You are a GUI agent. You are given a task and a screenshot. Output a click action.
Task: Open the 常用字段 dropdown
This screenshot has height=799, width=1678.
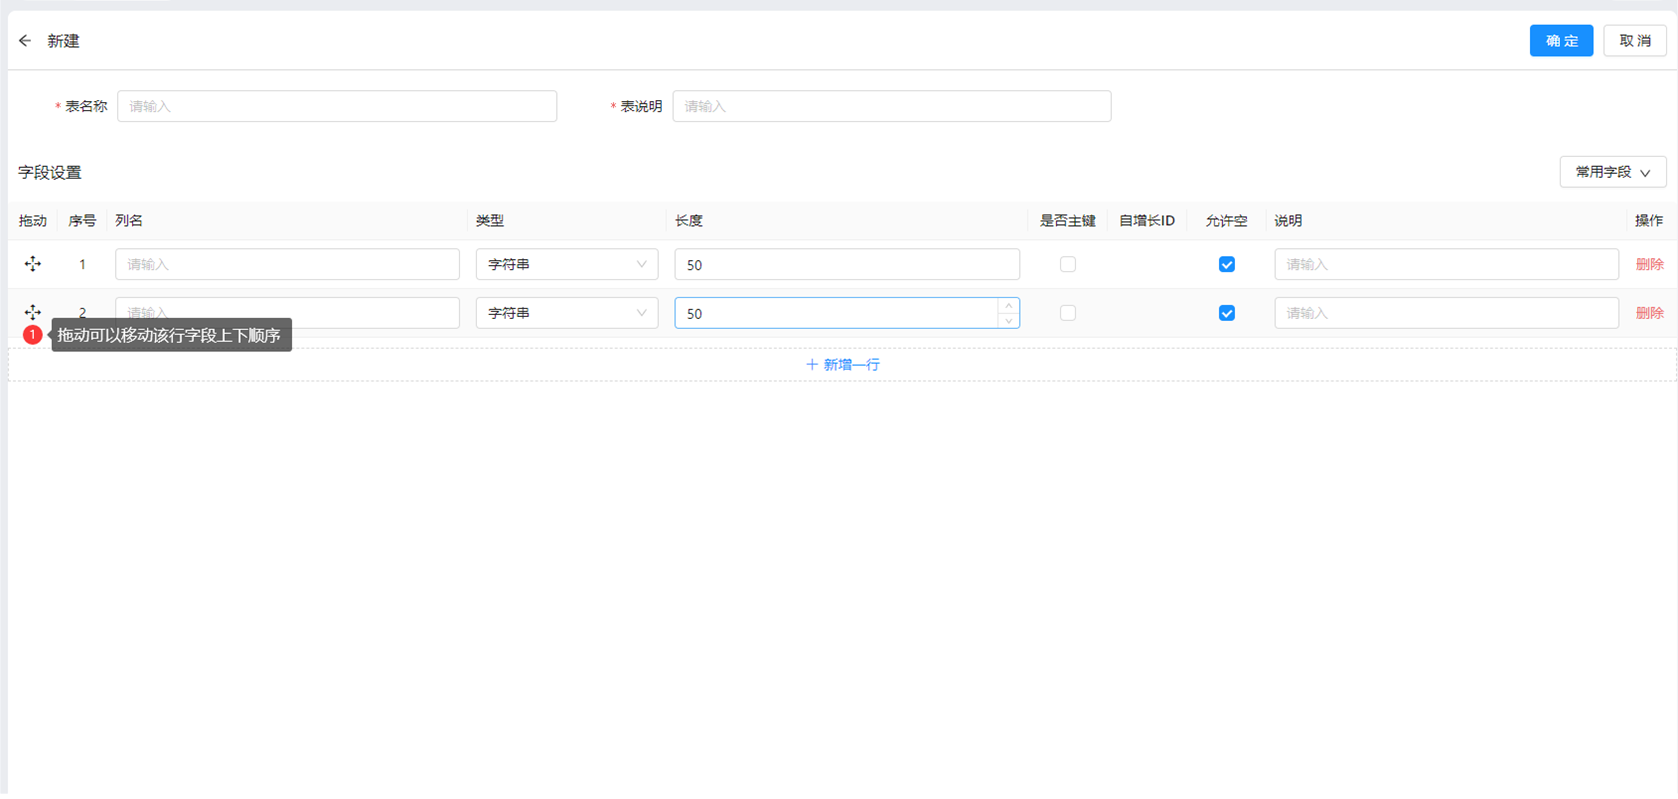(1612, 172)
